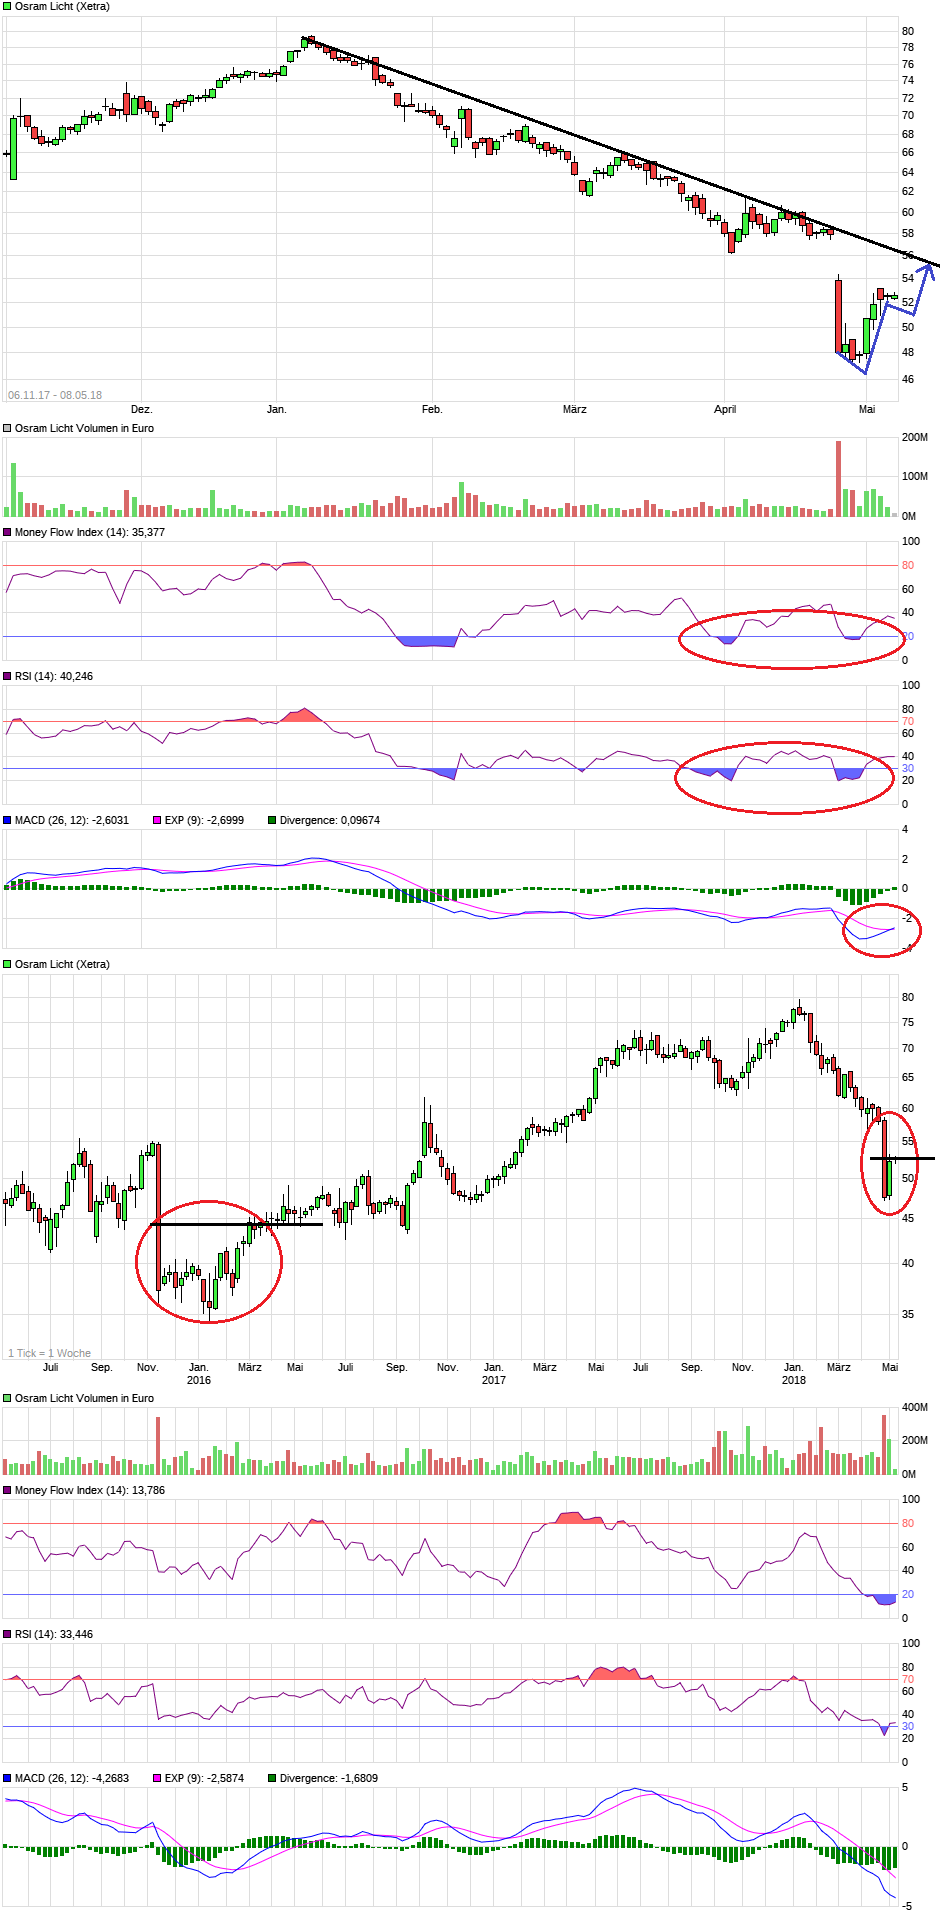
Task: Select the 'RSI (14): 33,446' label
Action: [x=54, y=1634]
